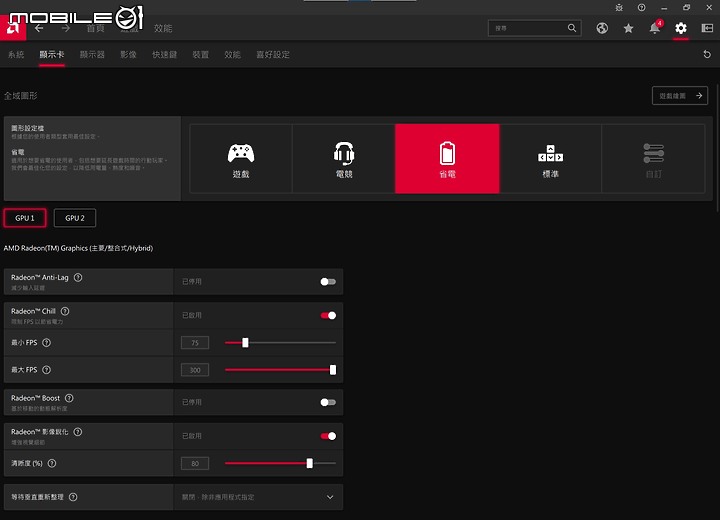
Task: Select the custom profile with sliders icon
Action: [x=653, y=158]
